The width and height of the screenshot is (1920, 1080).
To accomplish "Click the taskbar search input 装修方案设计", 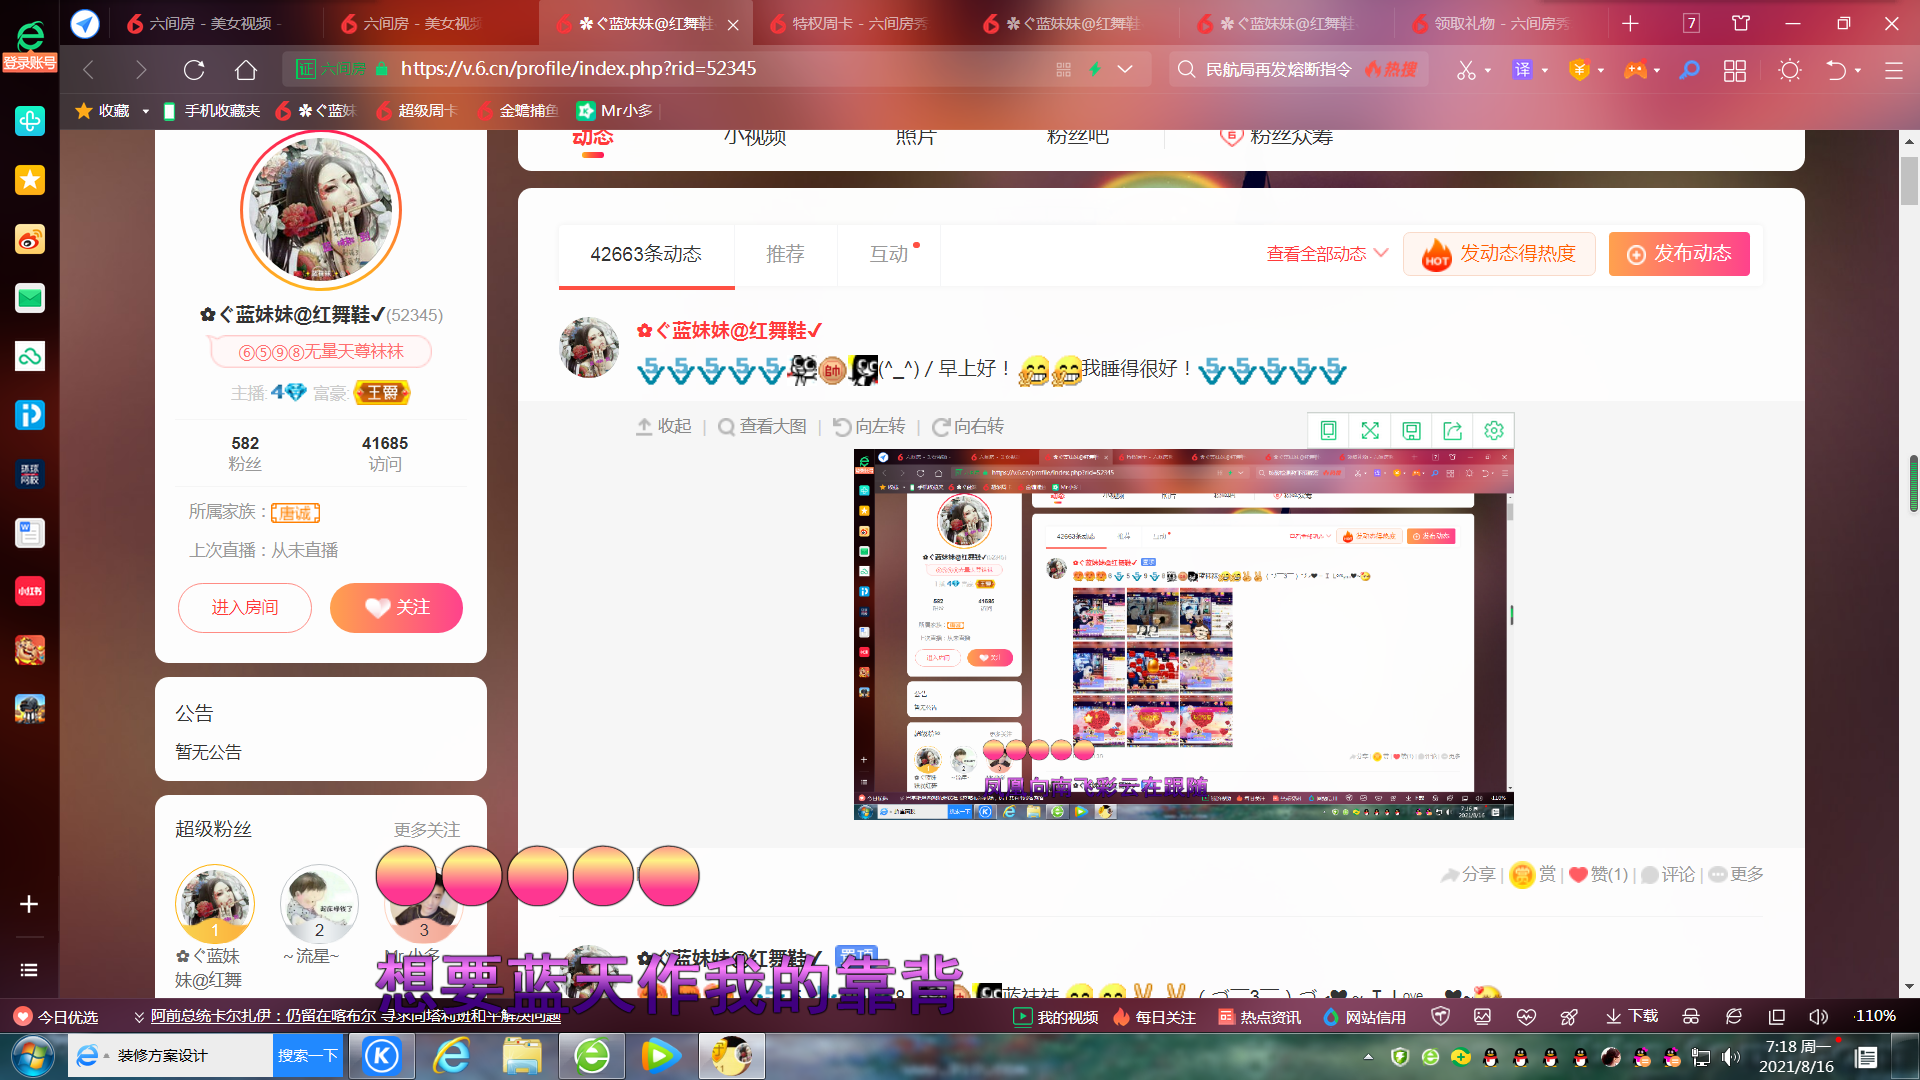I will [171, 1056].
